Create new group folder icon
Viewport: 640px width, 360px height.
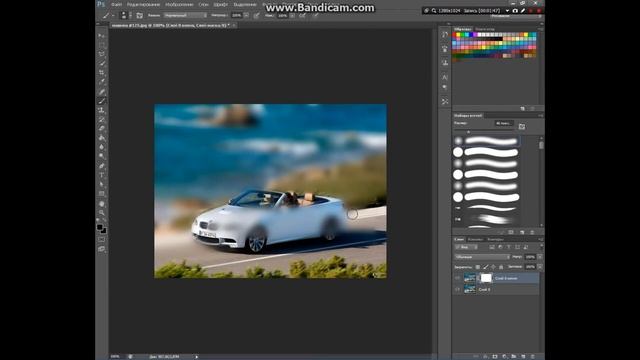click(x=513, y=356)
